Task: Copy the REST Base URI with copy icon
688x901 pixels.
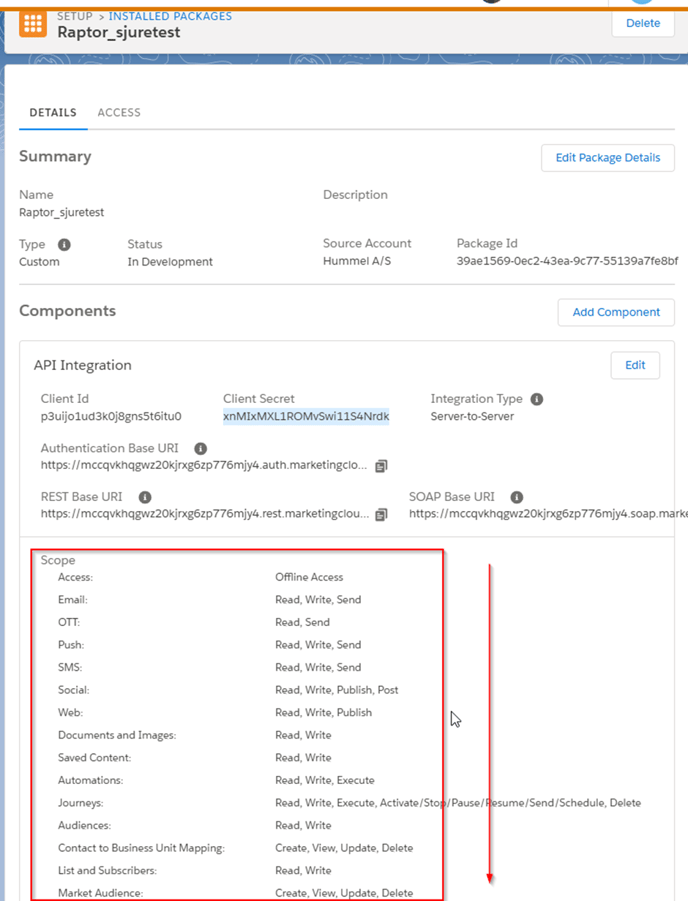Action: [x=381, y=514]
